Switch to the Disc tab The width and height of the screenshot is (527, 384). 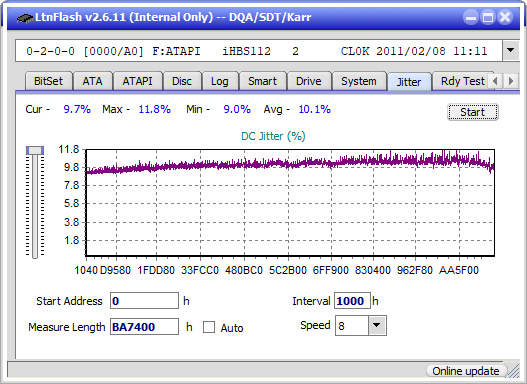click(x=182, y=81)
